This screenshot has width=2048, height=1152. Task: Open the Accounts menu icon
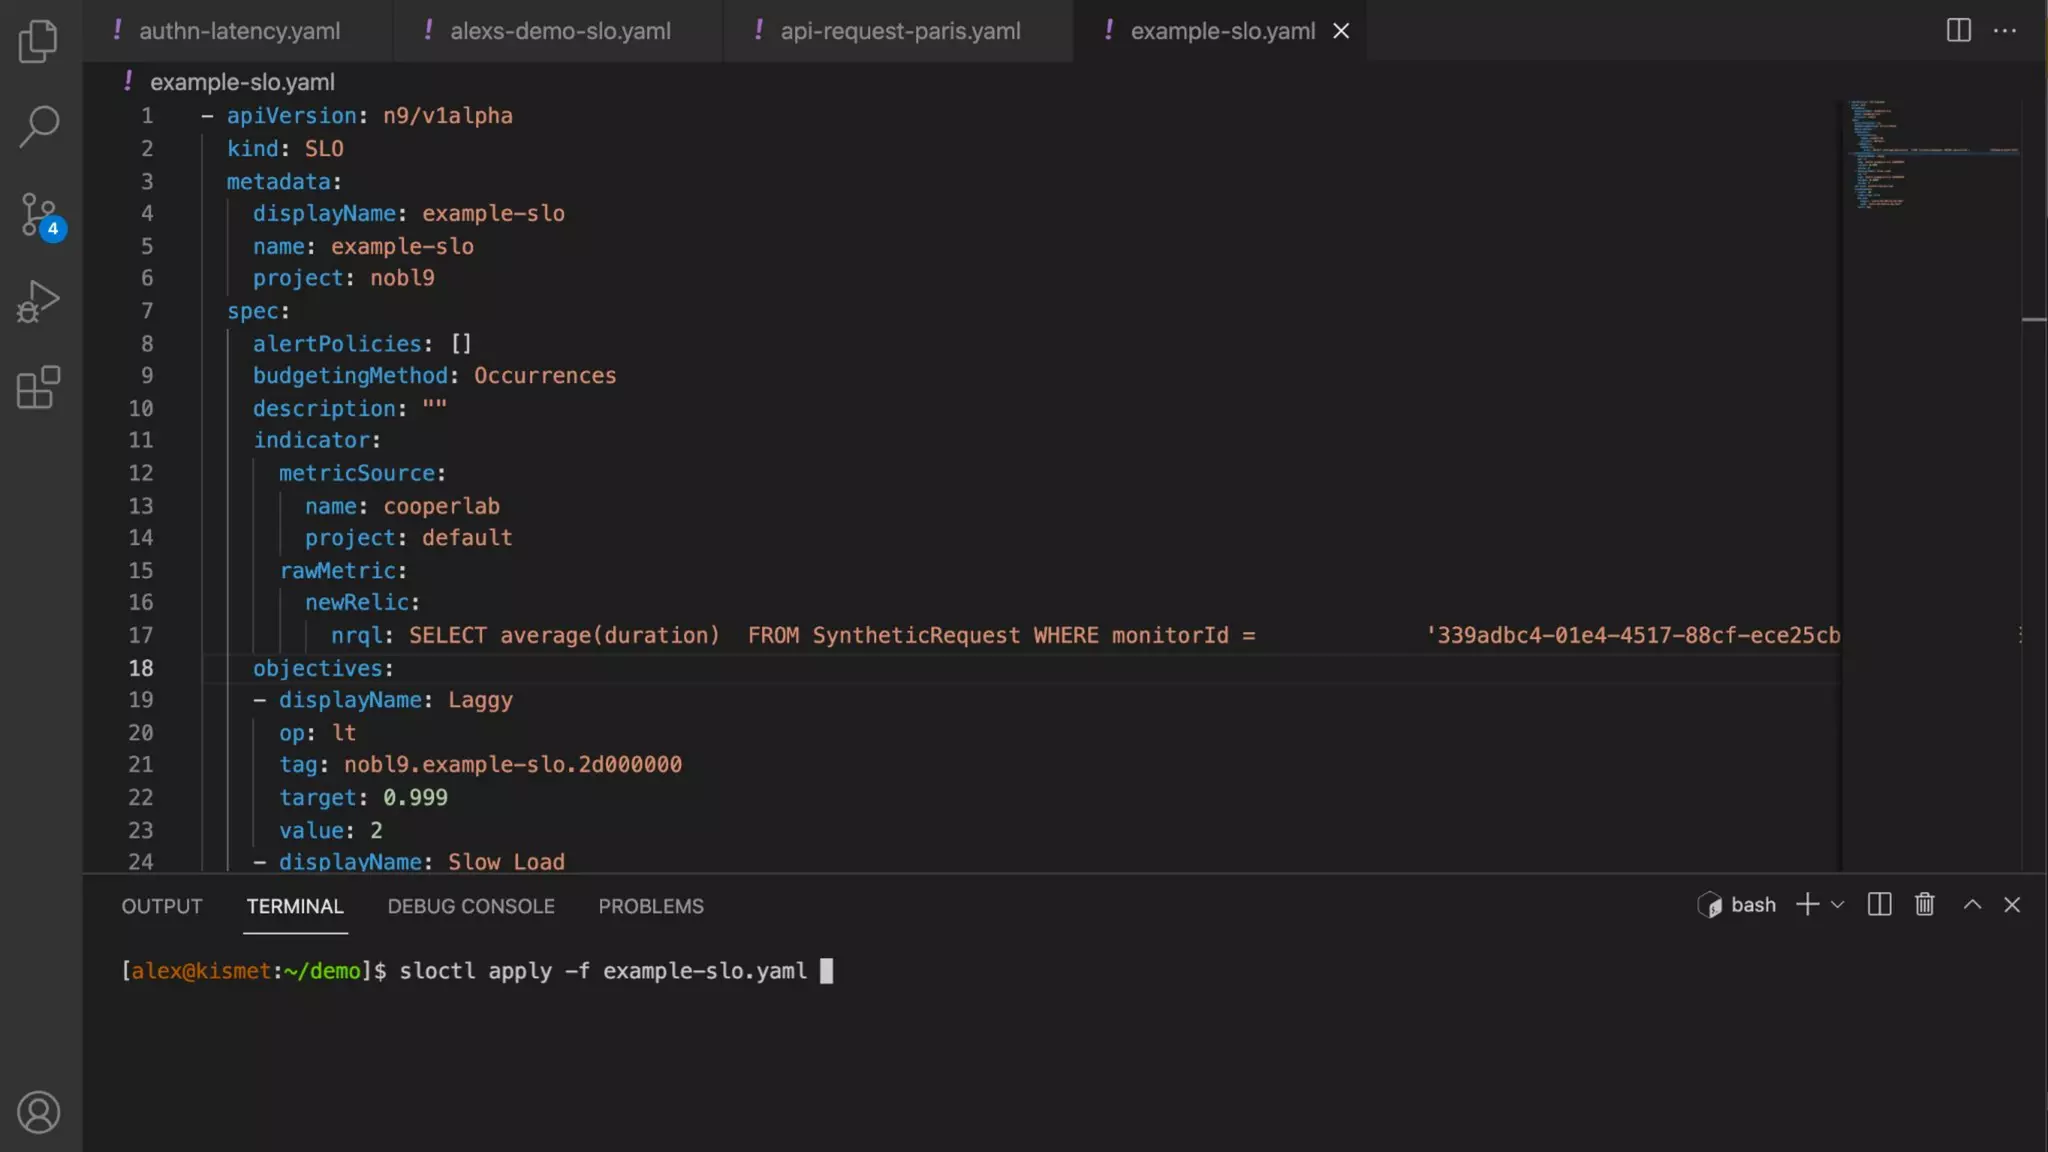click(38, 1112)
